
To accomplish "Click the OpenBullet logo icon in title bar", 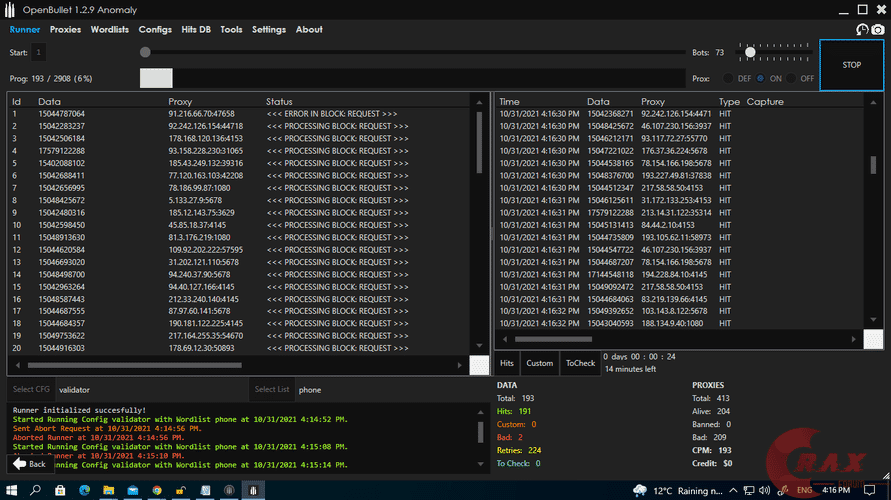I will (11, 9).
